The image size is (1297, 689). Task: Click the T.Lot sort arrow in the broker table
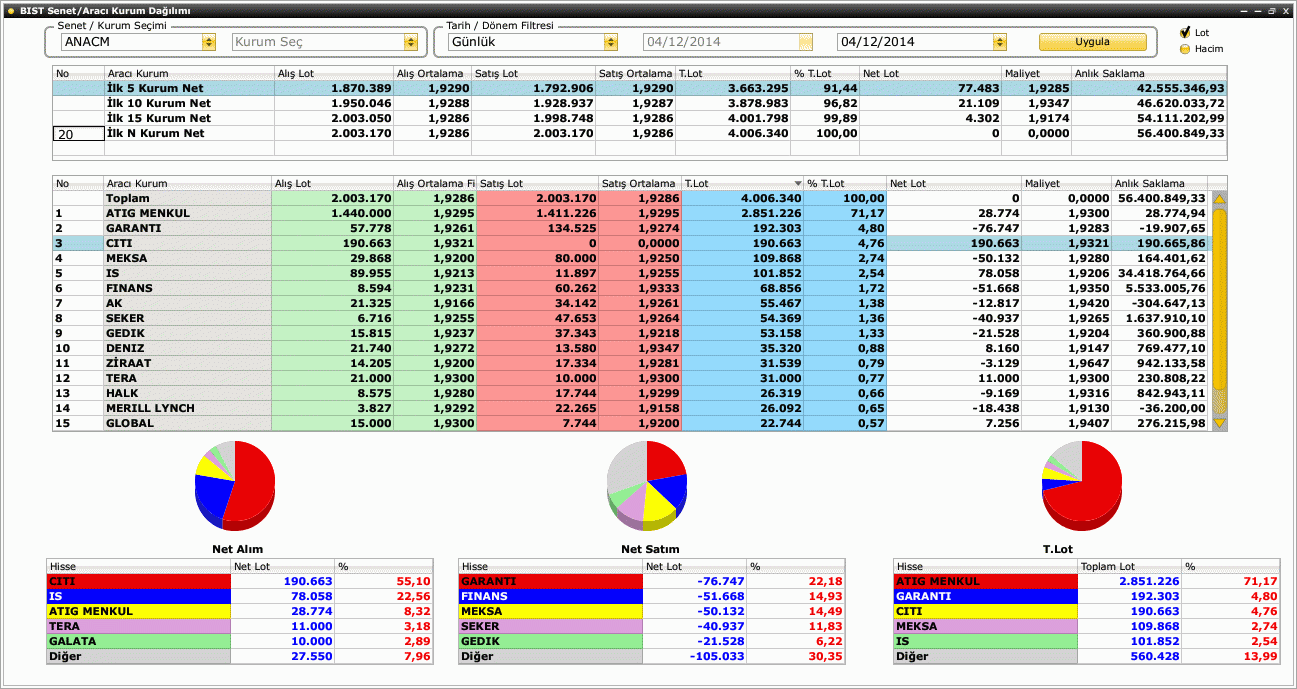click(797, 184)
